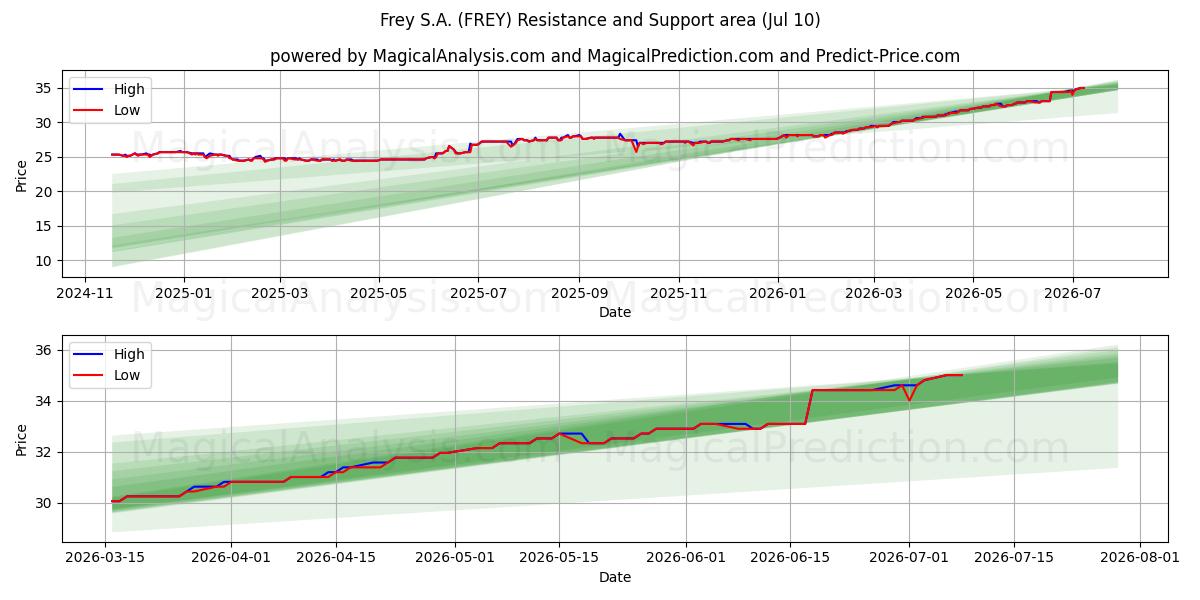This screenshot has height=600, width=1200.
Task: Click the '2026-04-15' x-axis label
Action: 335,560
